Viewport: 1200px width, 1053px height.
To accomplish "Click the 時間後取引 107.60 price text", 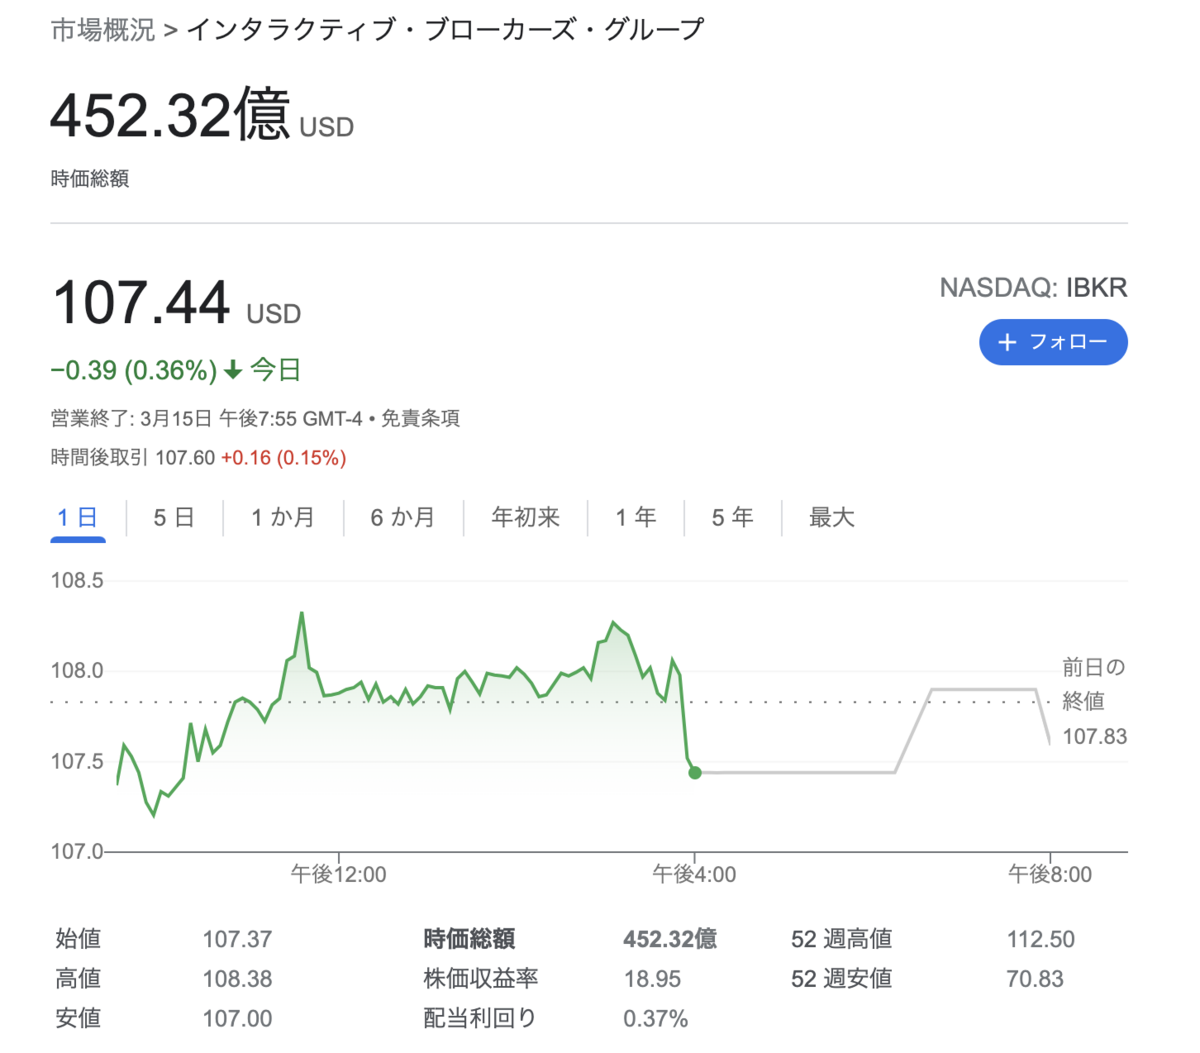I will coord(185,455).
